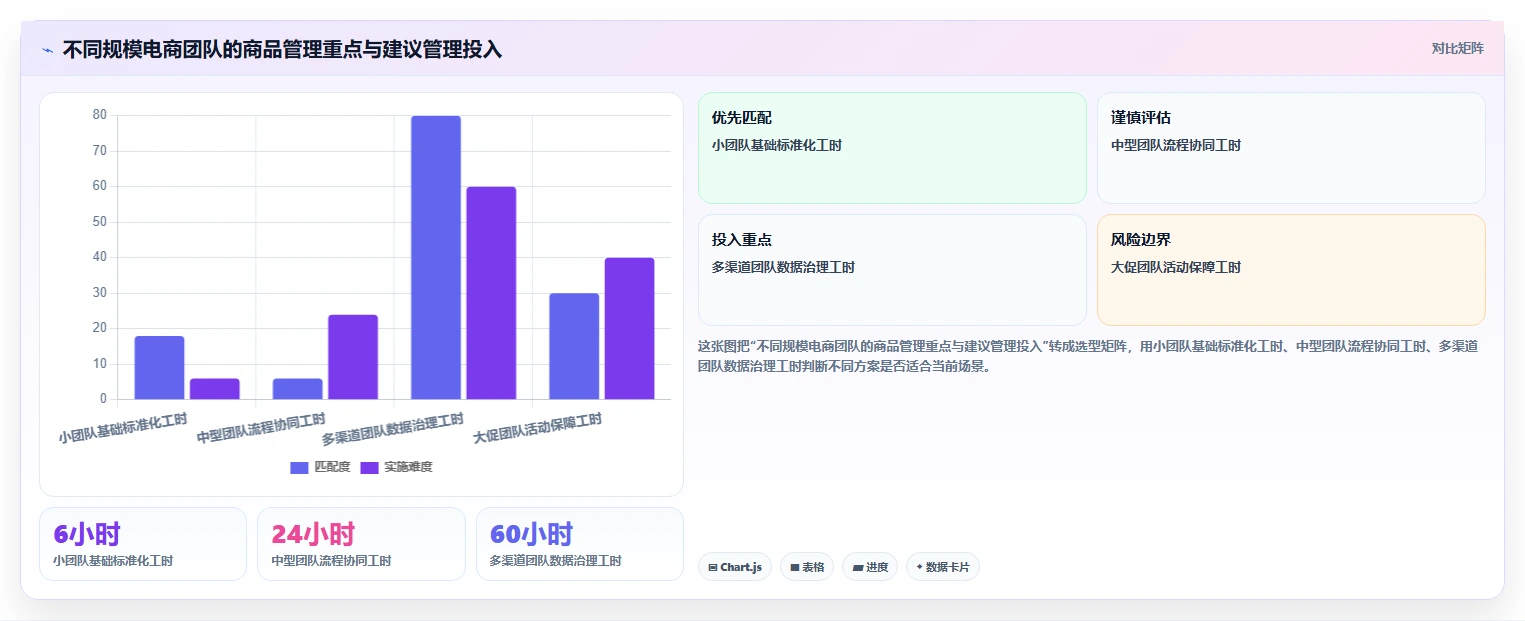Click the purple bar for 中型团队流程协同工时
Screen dimensions: 1525x621
tap(353, 357)
